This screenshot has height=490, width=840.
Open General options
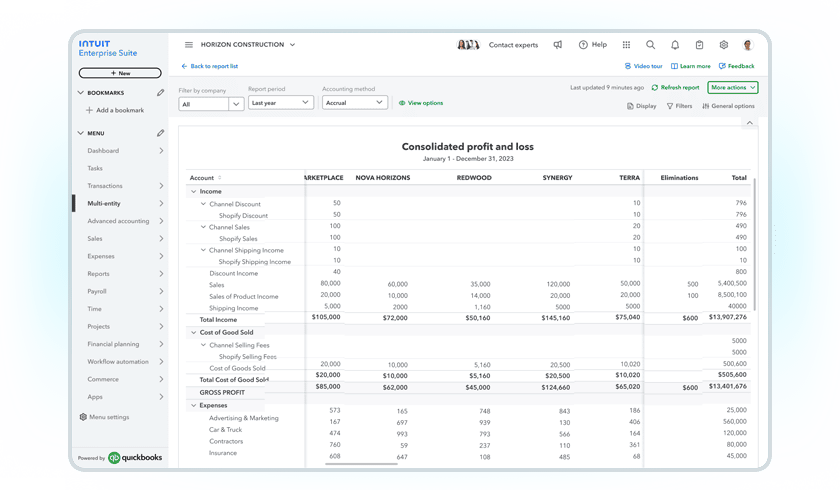click(x=728, y=106)
